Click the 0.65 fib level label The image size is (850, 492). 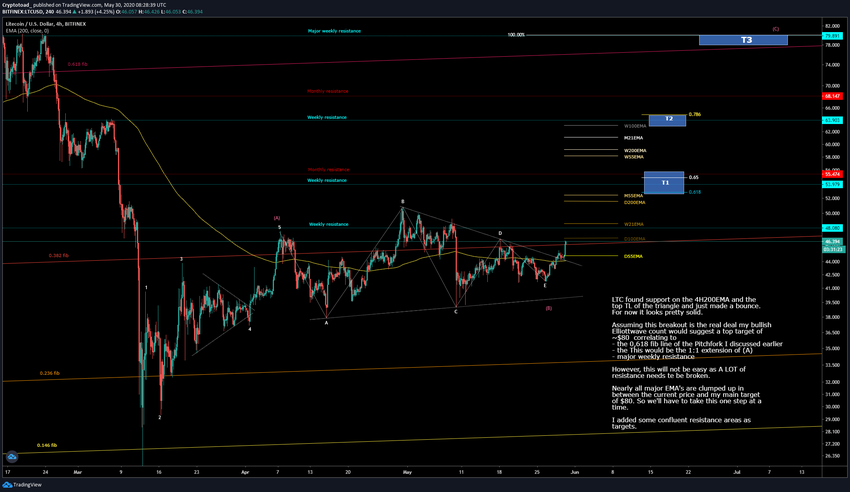[x=693, y=177]
